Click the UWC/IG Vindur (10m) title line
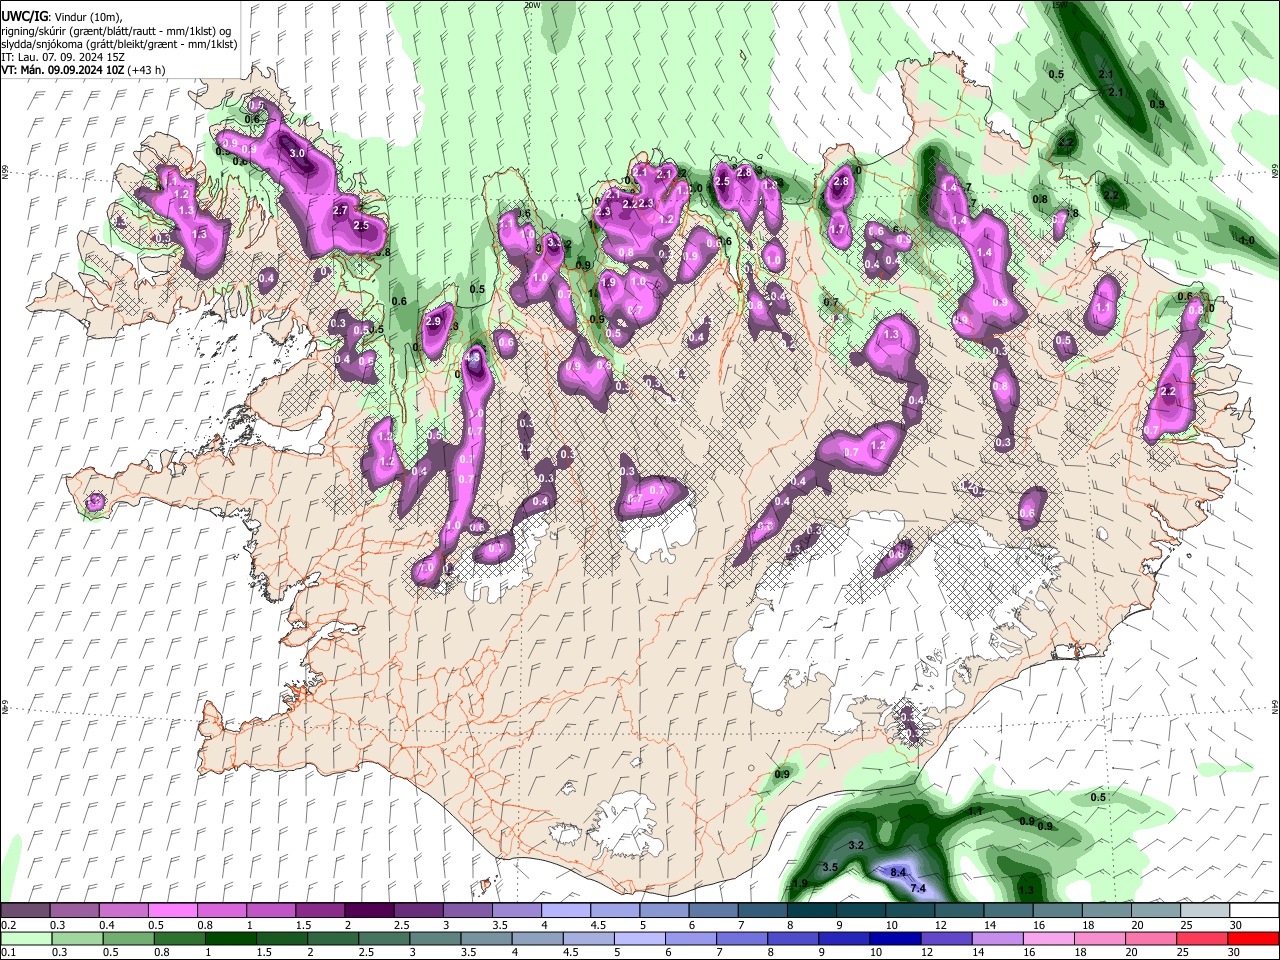Image resolution: width=1280 pixels, height=960 pixels. tap(61, 16)
